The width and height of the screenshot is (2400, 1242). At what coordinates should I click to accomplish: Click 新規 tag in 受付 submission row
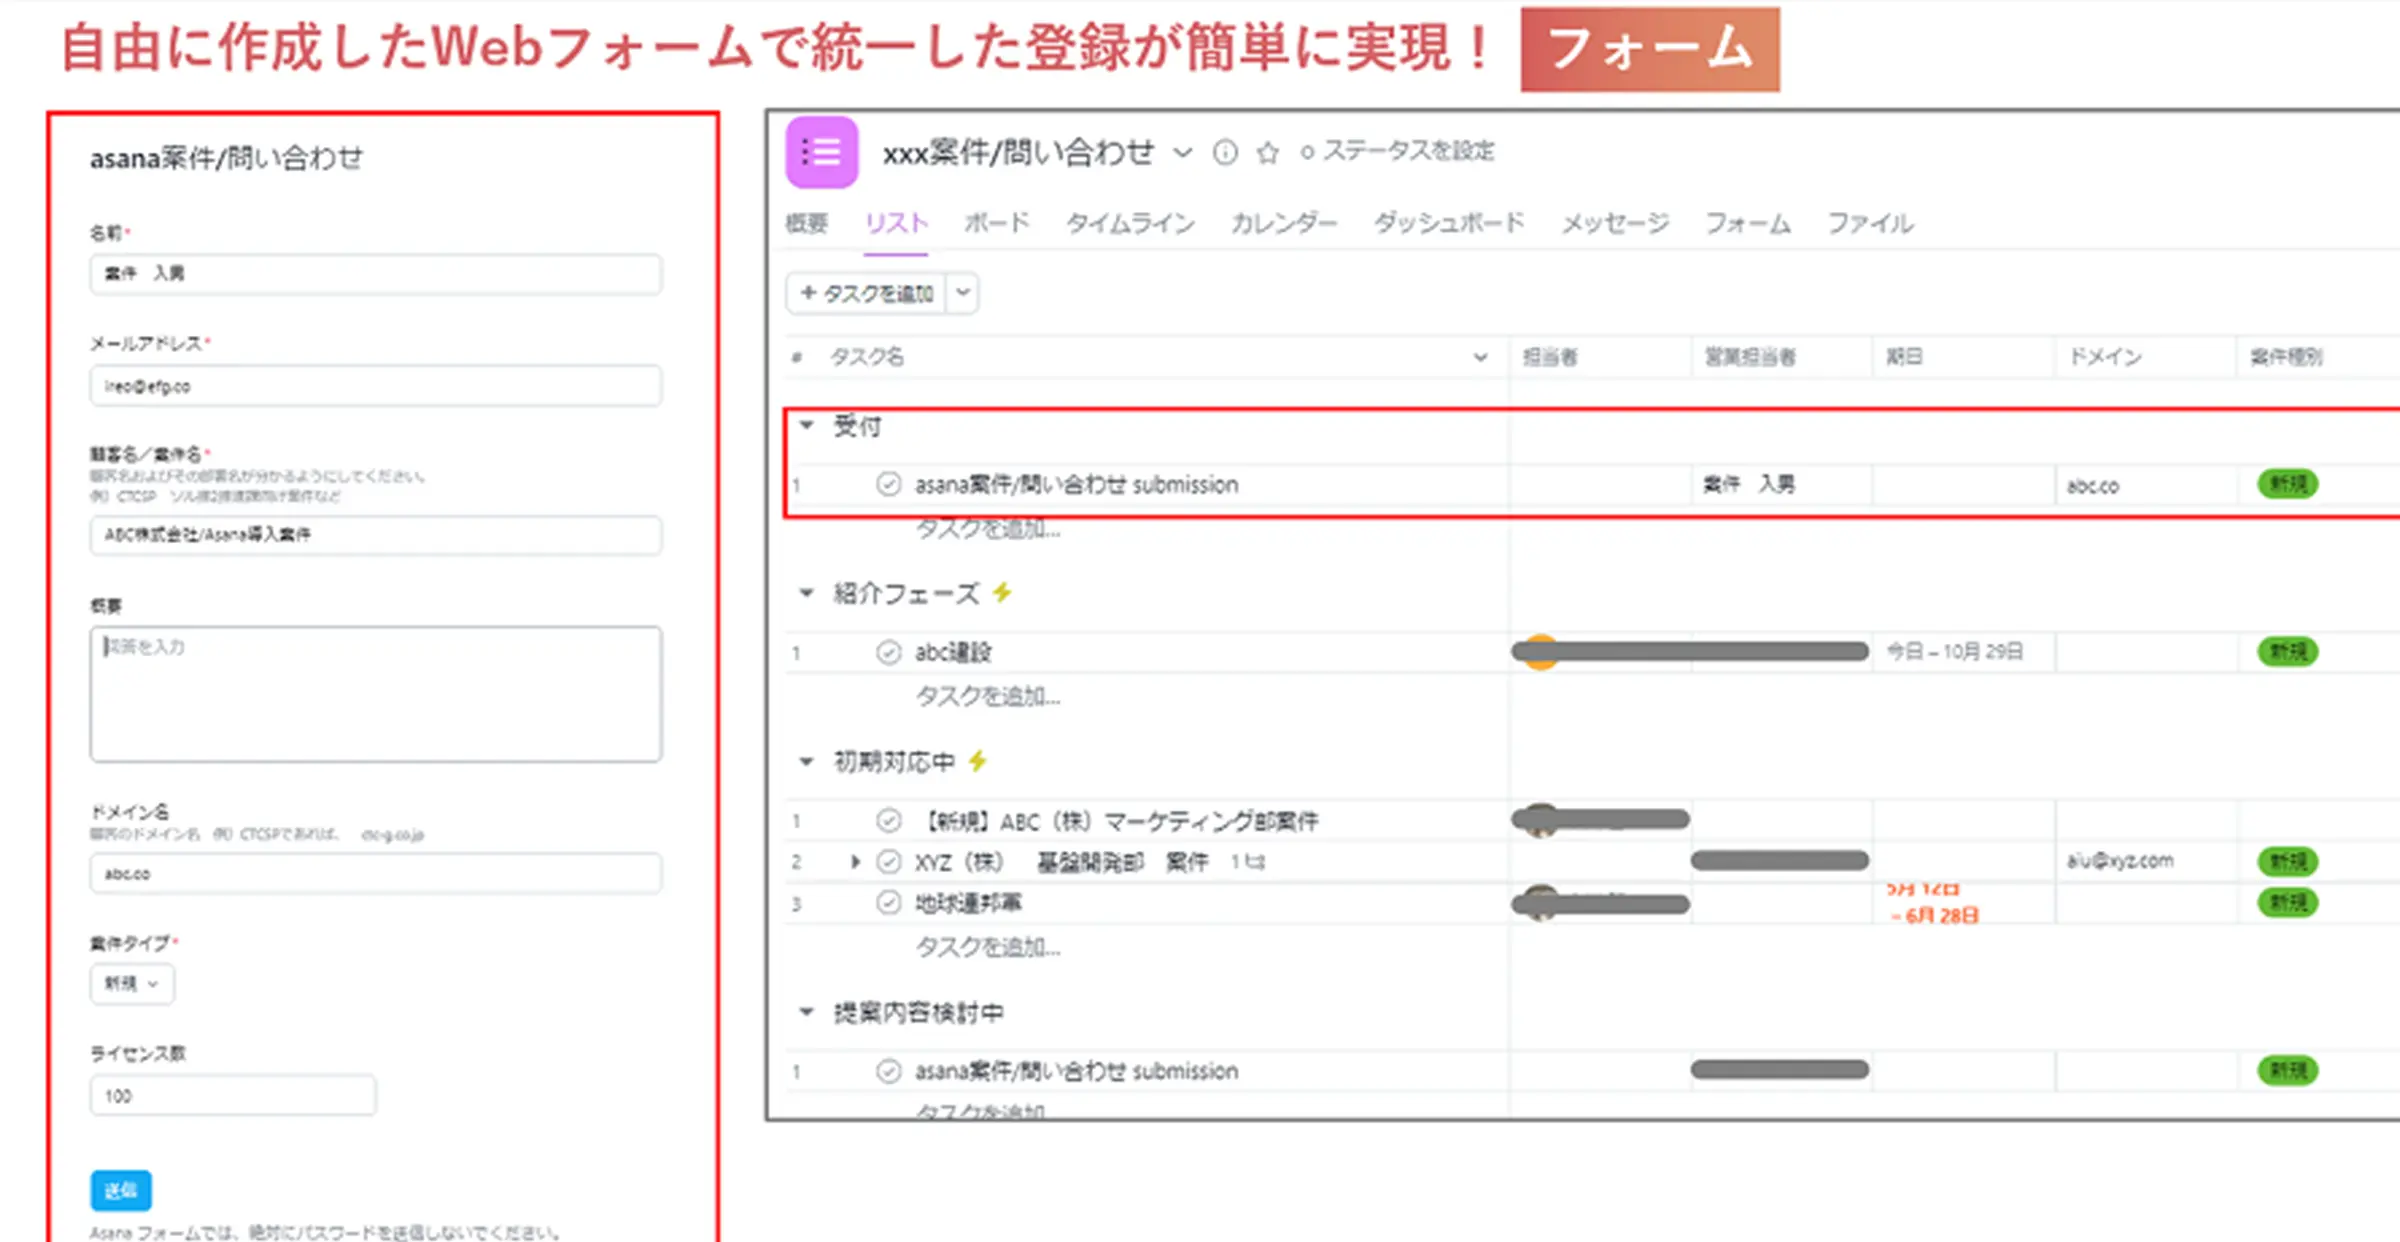pyautogui.click(x=2287, y=485)
